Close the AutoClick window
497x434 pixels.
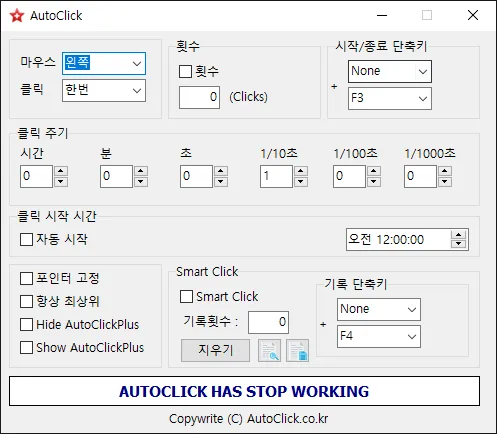pyautogui.click(x=473, y=15)
